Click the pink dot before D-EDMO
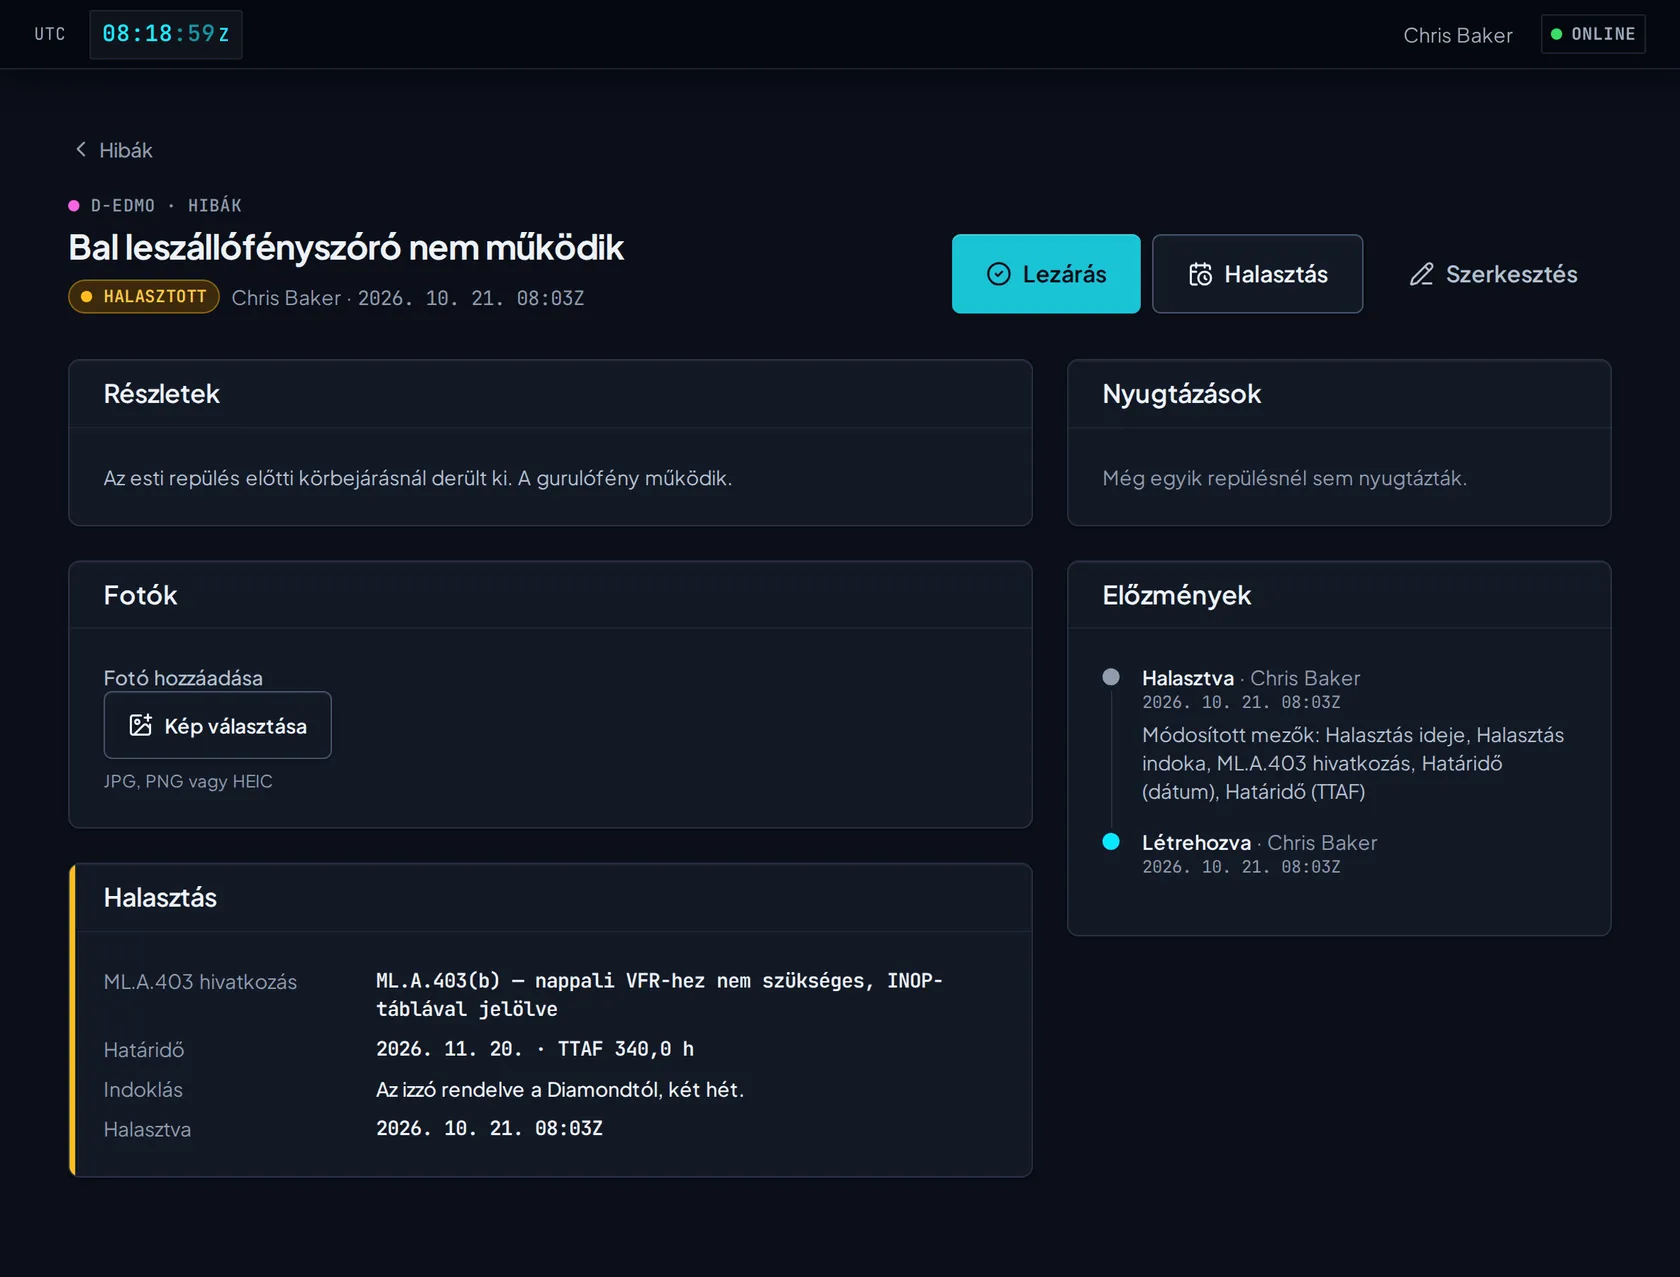Screen dimensions: 1680x1277 pyautogui.click(x=74, y=206)
